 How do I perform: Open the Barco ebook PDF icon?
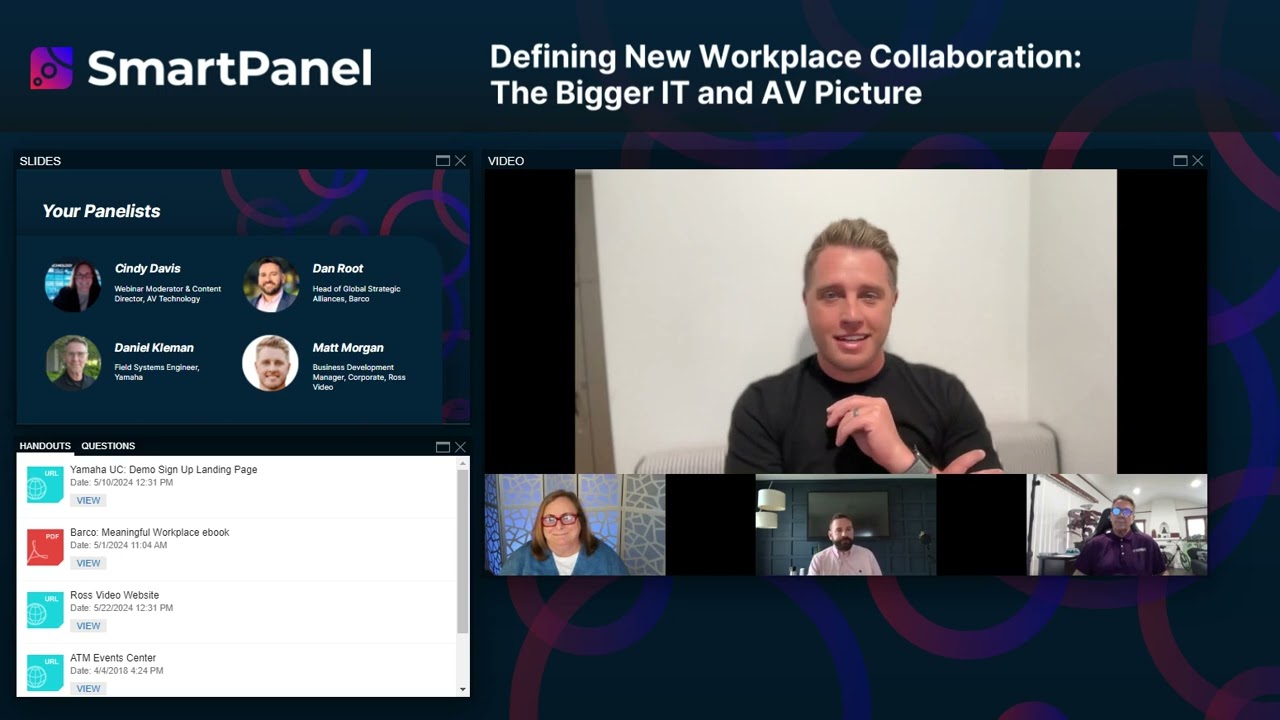(45, 548)
